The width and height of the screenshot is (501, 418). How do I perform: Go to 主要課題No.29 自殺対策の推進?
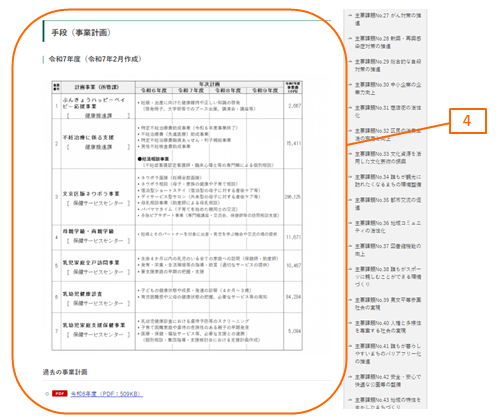(388, 65)
